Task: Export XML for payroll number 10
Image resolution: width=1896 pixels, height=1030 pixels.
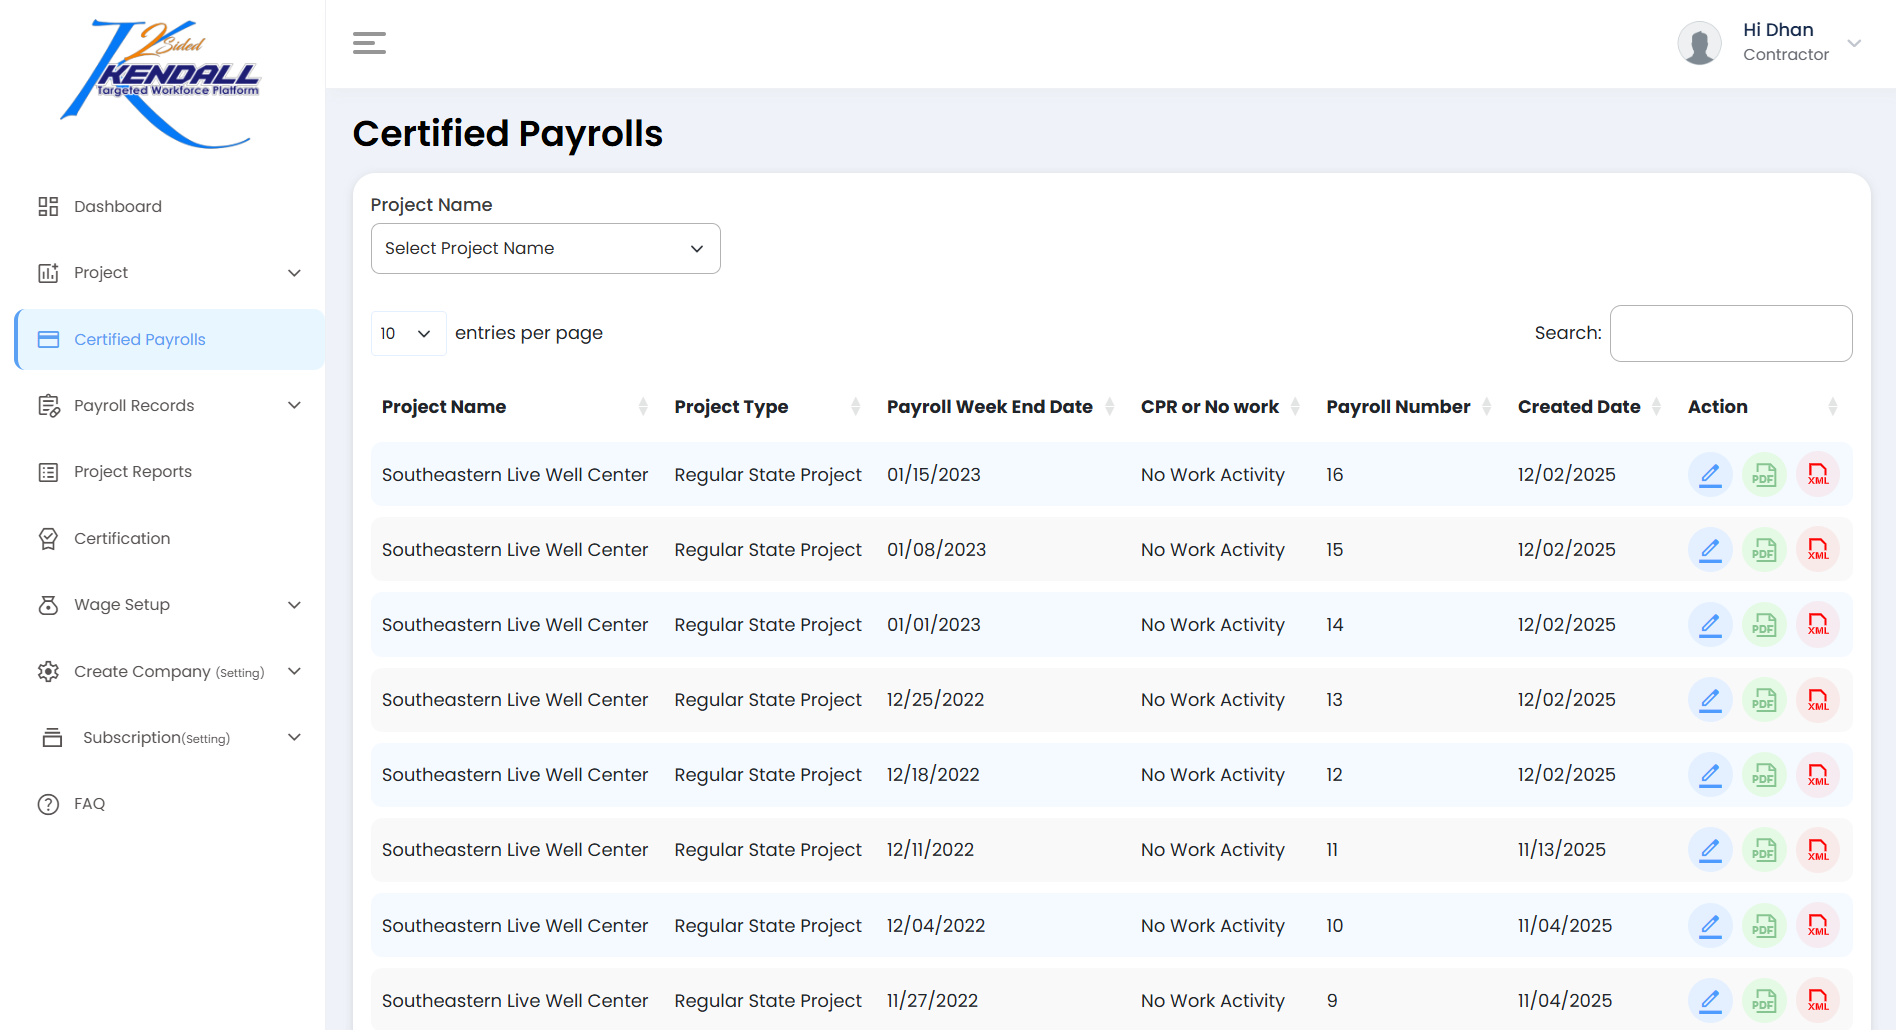Action: (1817, 926)
